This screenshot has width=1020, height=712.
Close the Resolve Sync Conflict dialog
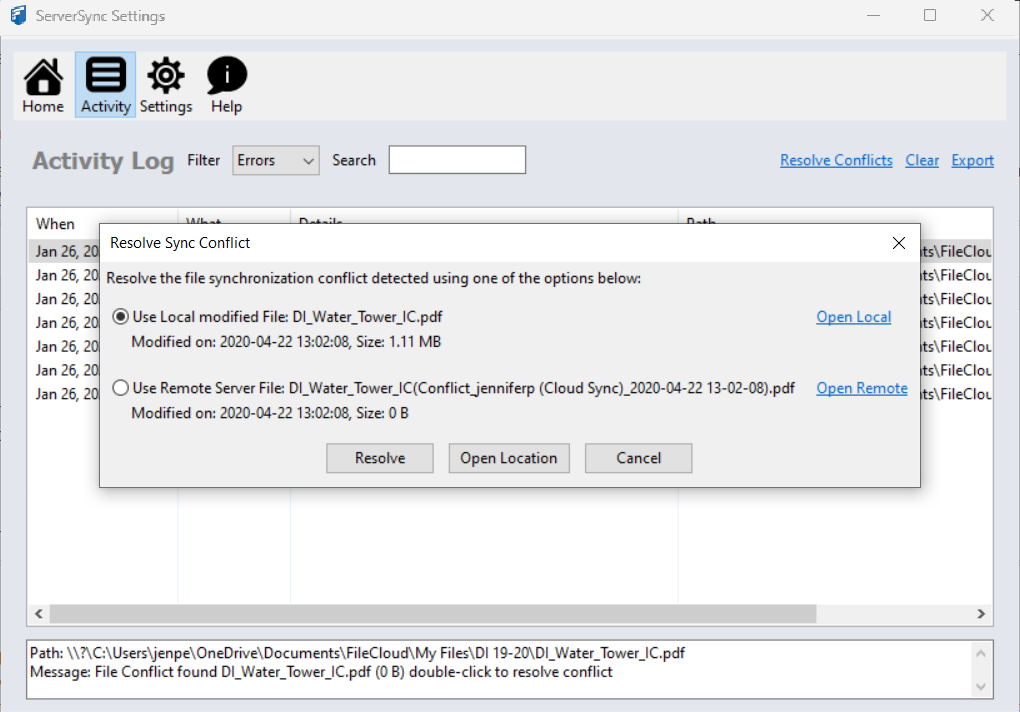tap(898, 243)
